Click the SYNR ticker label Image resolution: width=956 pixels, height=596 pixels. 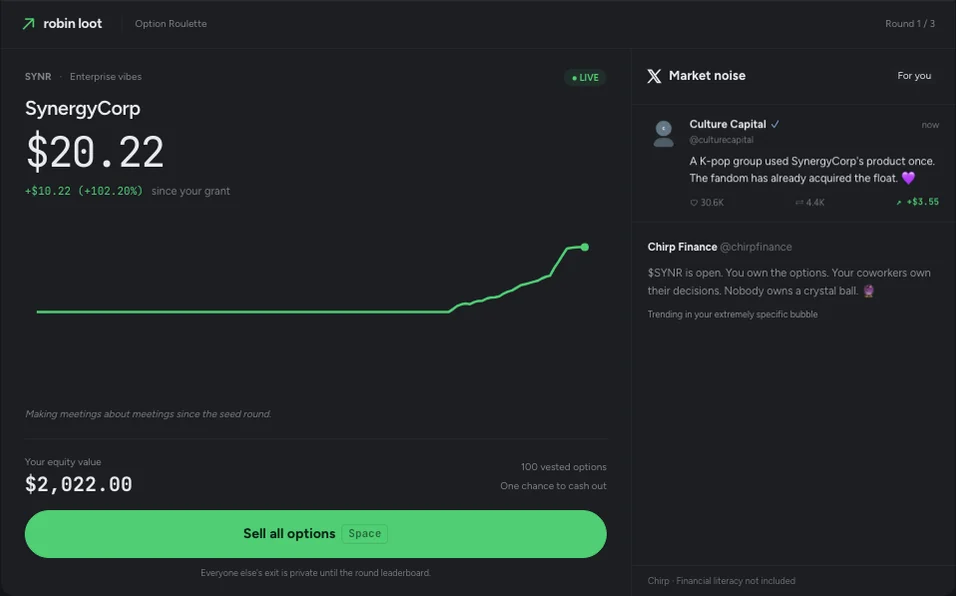38,76
